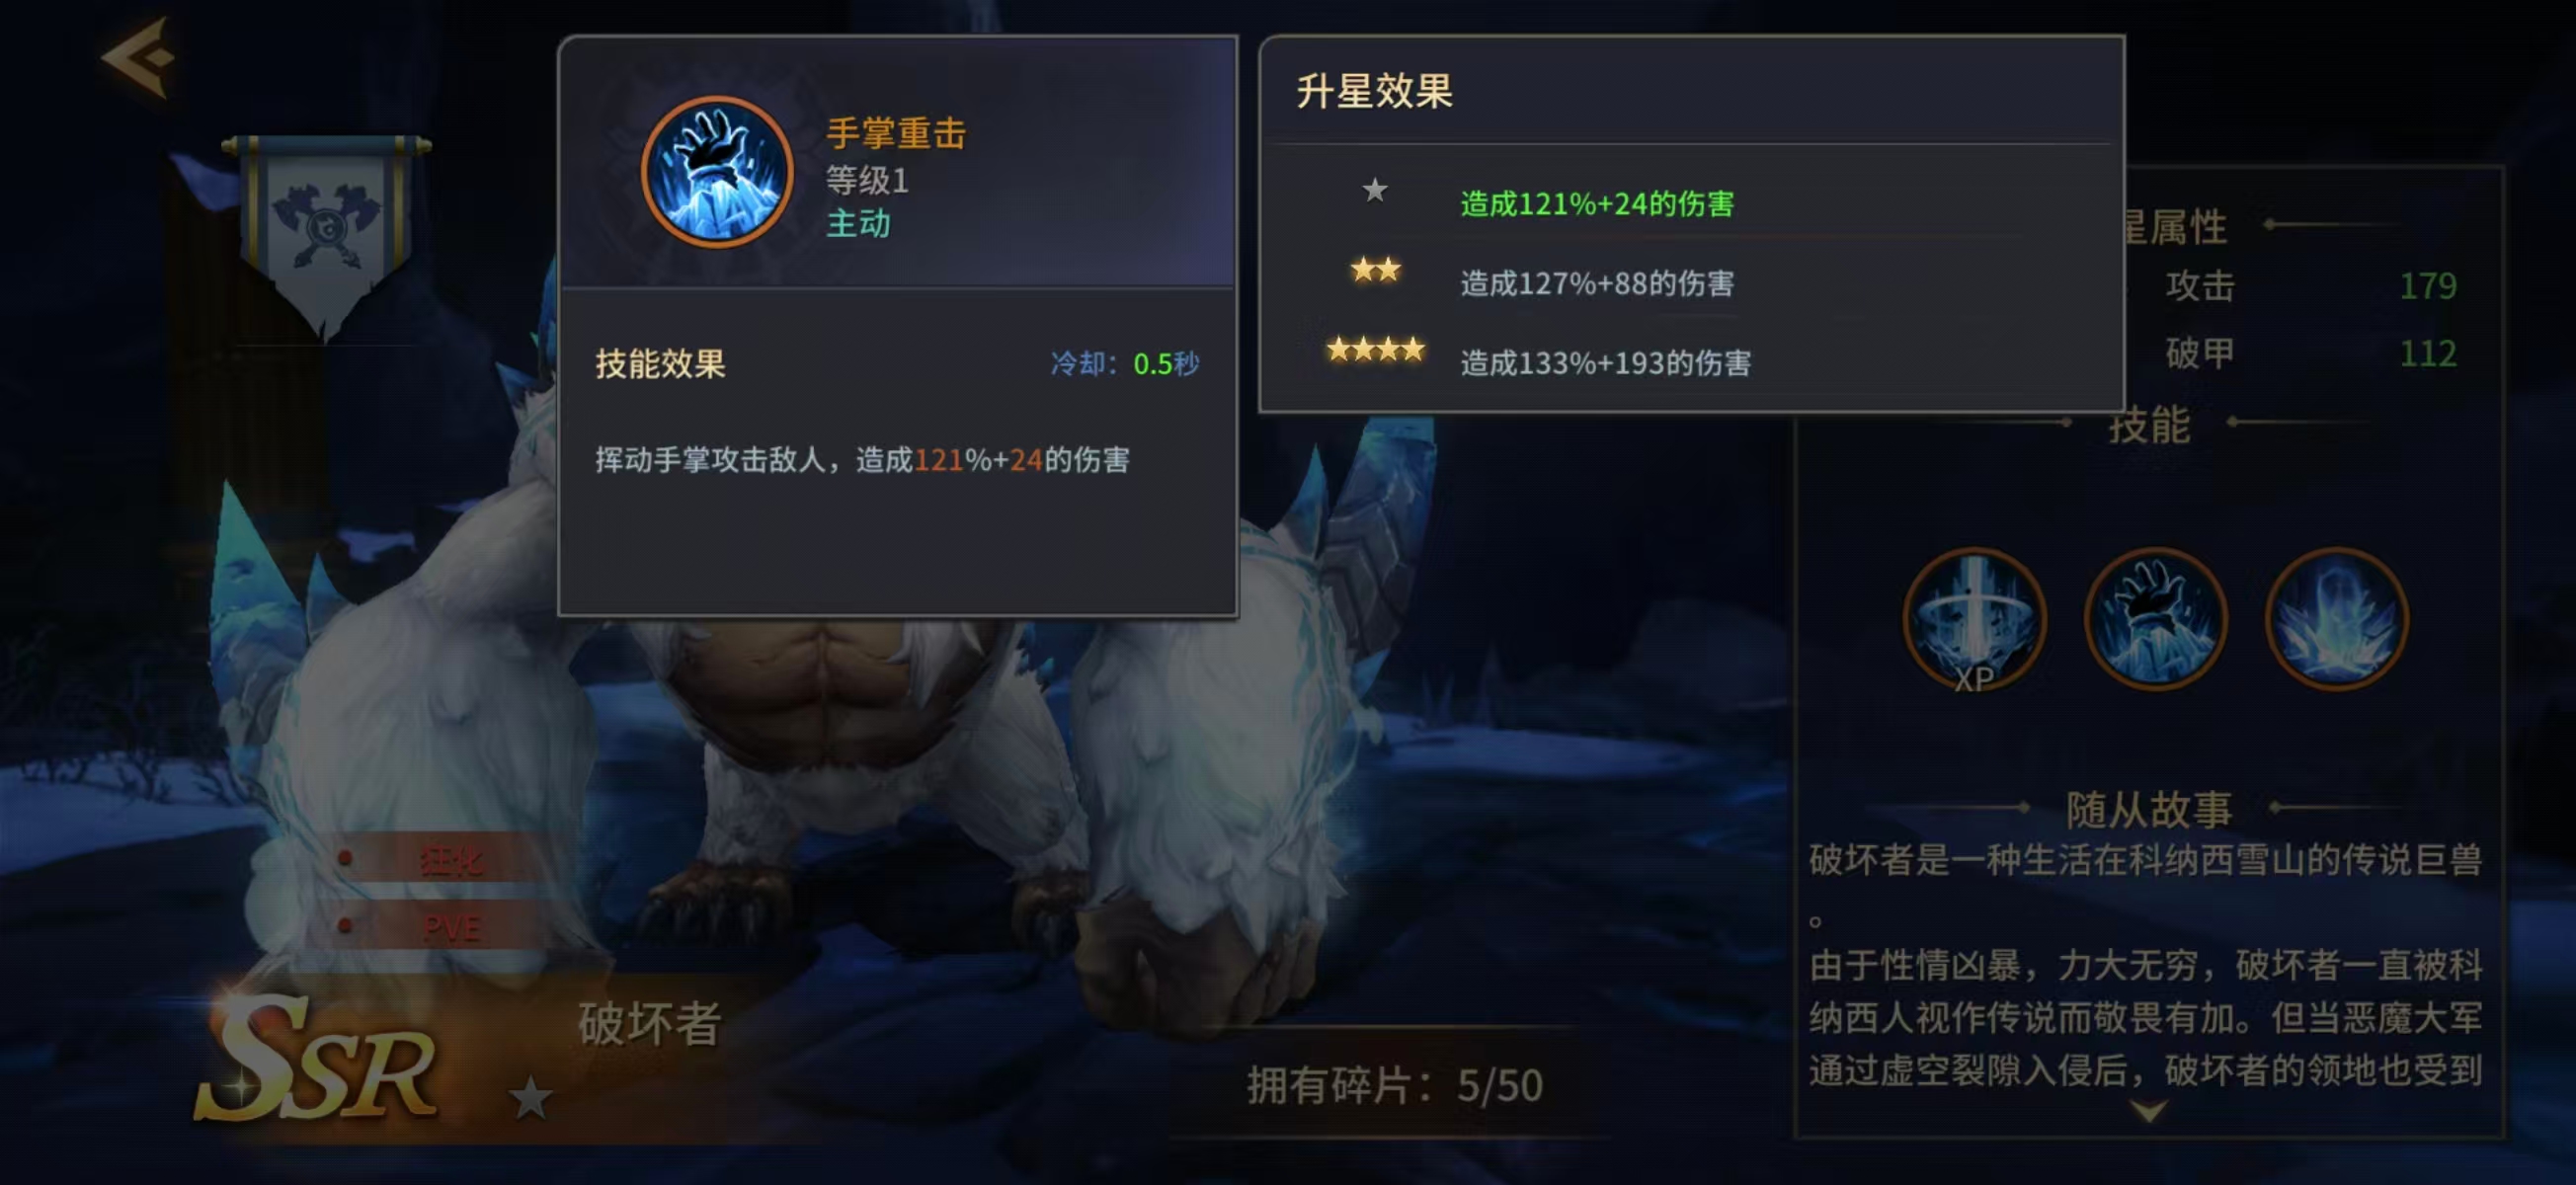The height and width of the screenshot is (1185, 2576).
Task: Go back using the arrow icon
Action: (x=139, y=58)
